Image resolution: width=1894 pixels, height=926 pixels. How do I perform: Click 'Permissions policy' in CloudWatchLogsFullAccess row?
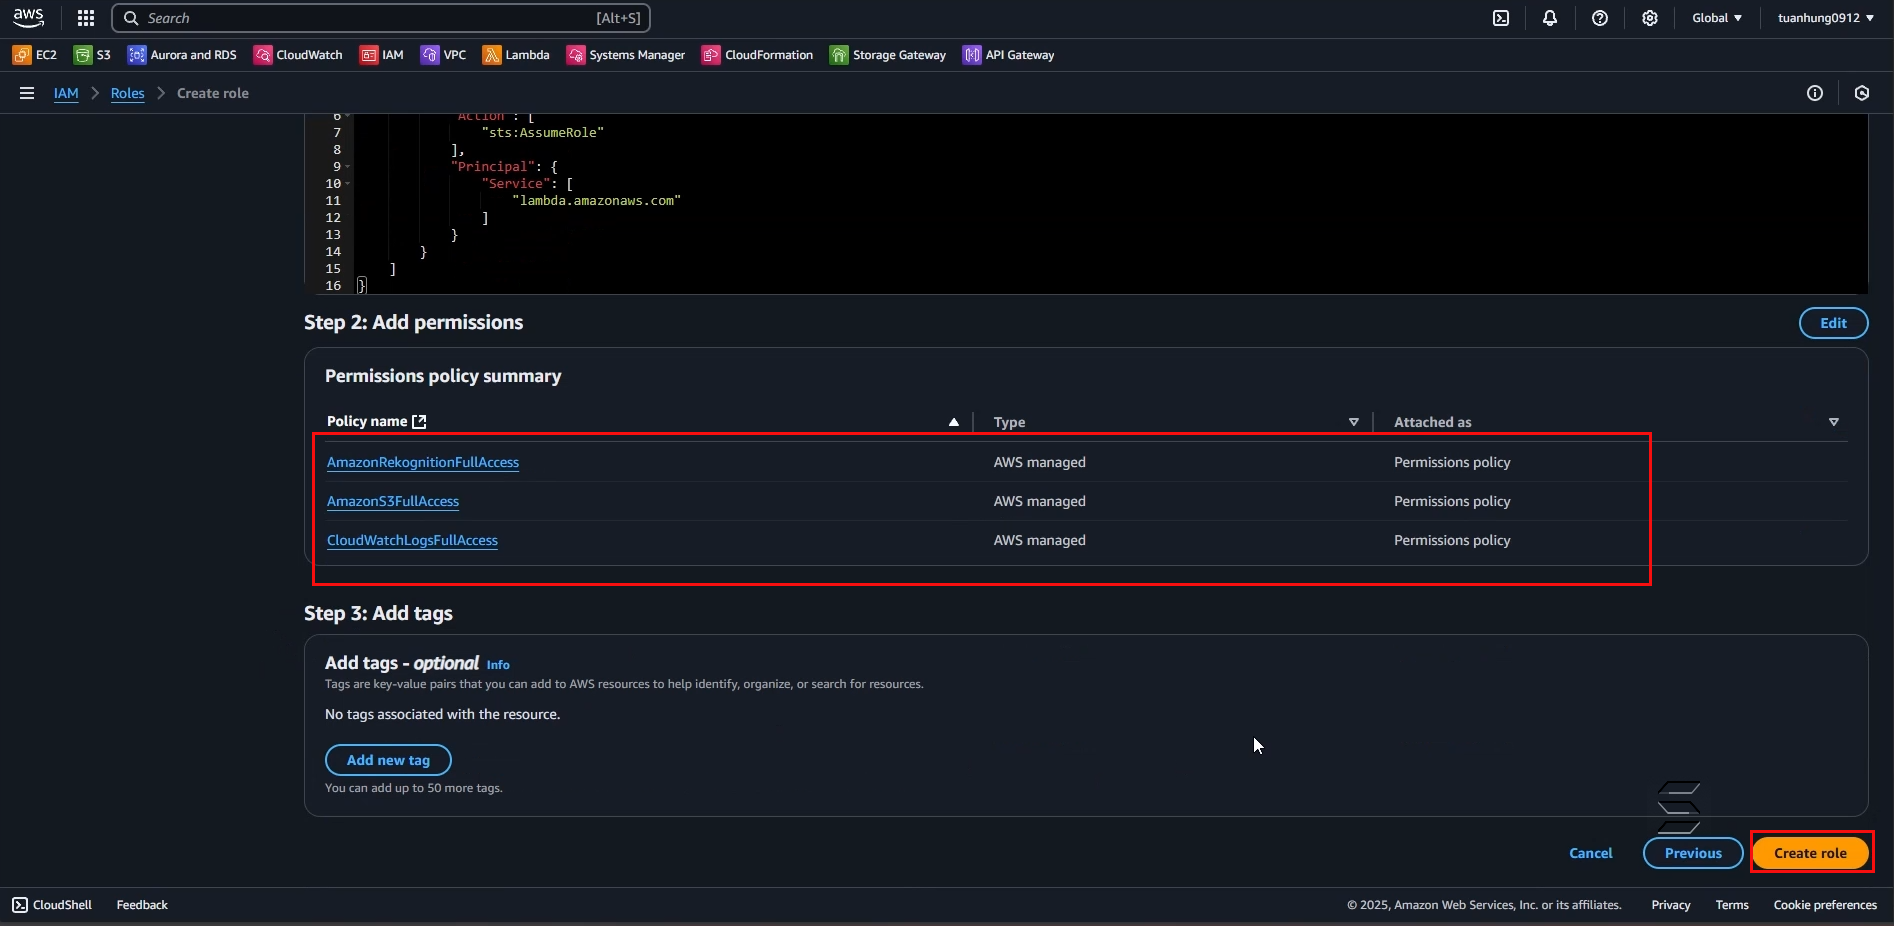[x=1452, y=540]
